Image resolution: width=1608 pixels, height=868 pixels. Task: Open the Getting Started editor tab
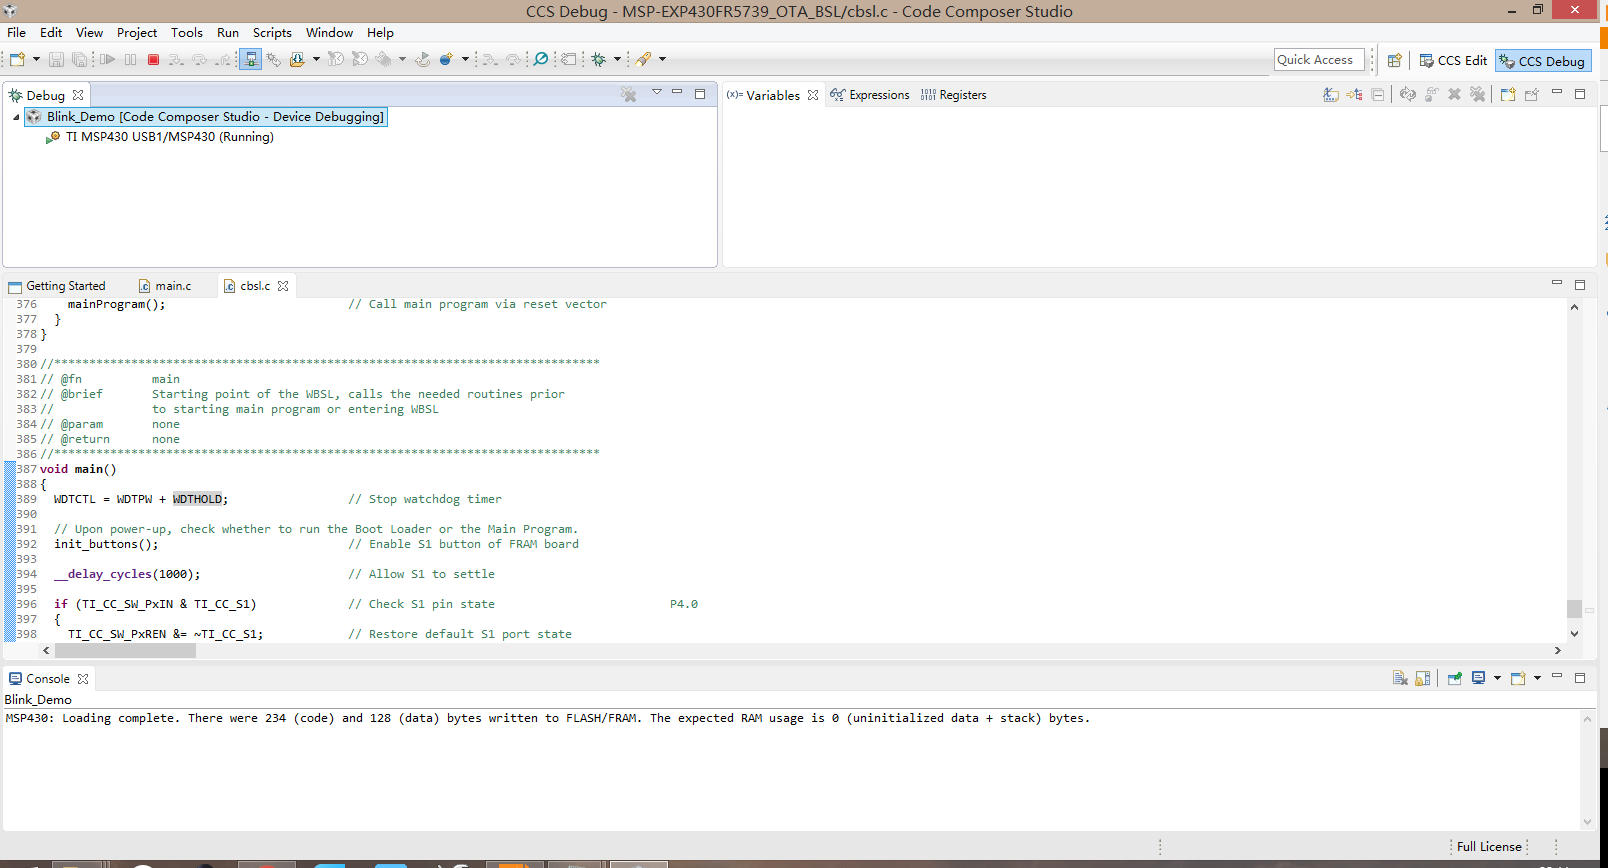click(x=57, y=286)
